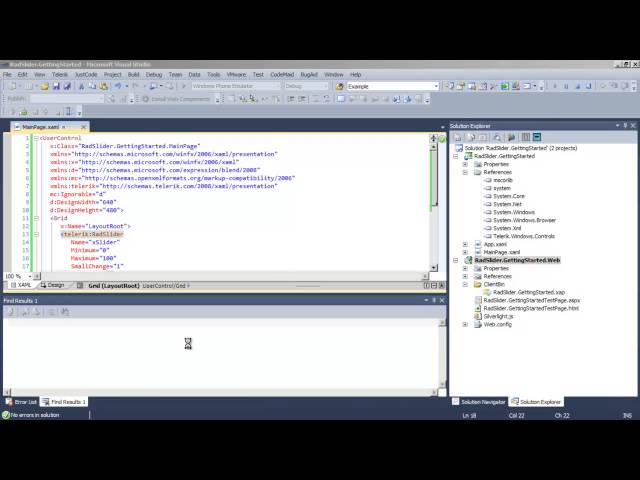
Task: Click editor vertical scrollbar down arrow
Action: pyautogui.click(x=433, y=268)
